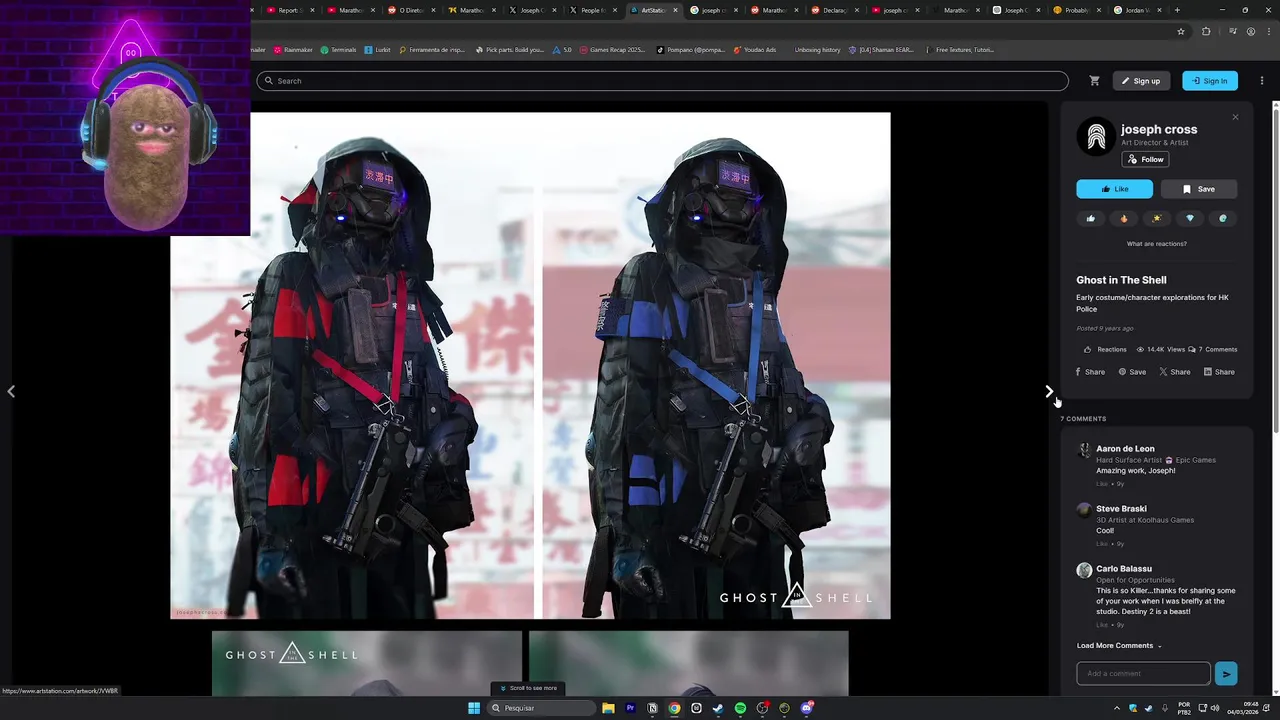
Task: Open Youdao Ads bookmark
Action: (x=755, y=50)
